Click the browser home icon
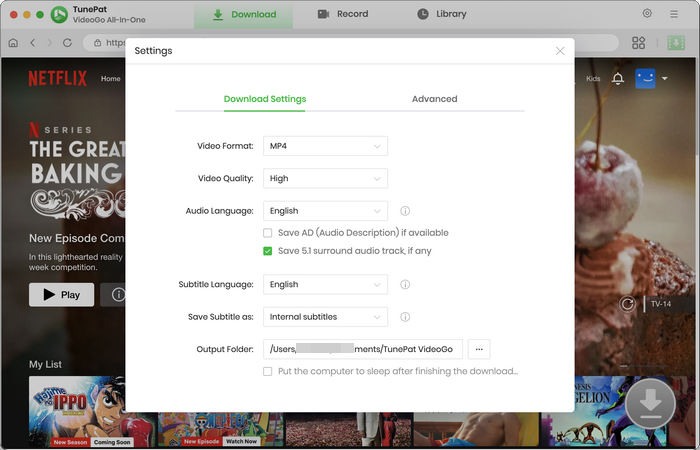 pos(13,43)
